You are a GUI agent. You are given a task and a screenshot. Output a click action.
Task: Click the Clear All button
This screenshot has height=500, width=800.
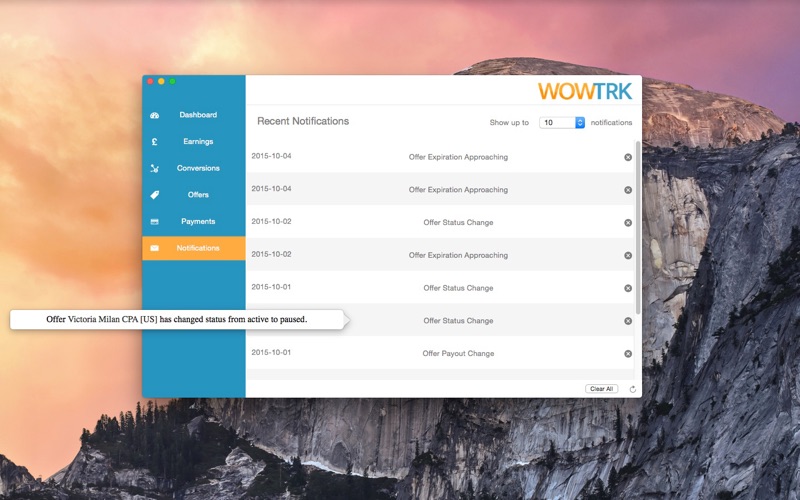(x=601, y=388)
